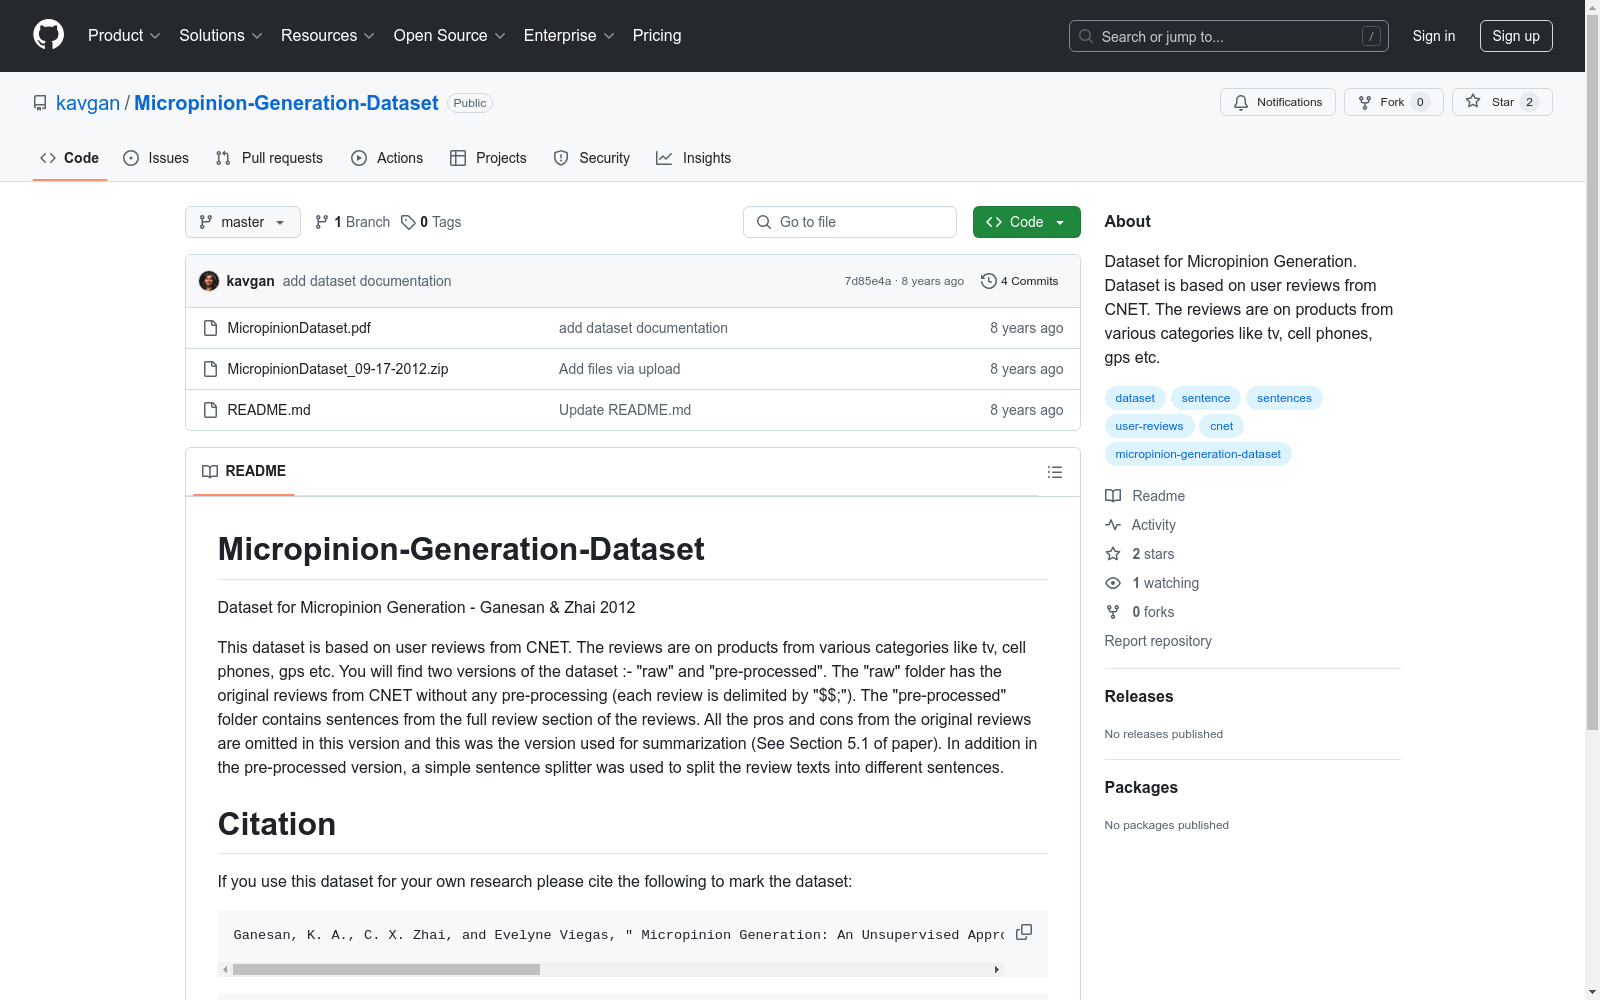Click the 'sentence' topic tag

(x=1206, y=398)
